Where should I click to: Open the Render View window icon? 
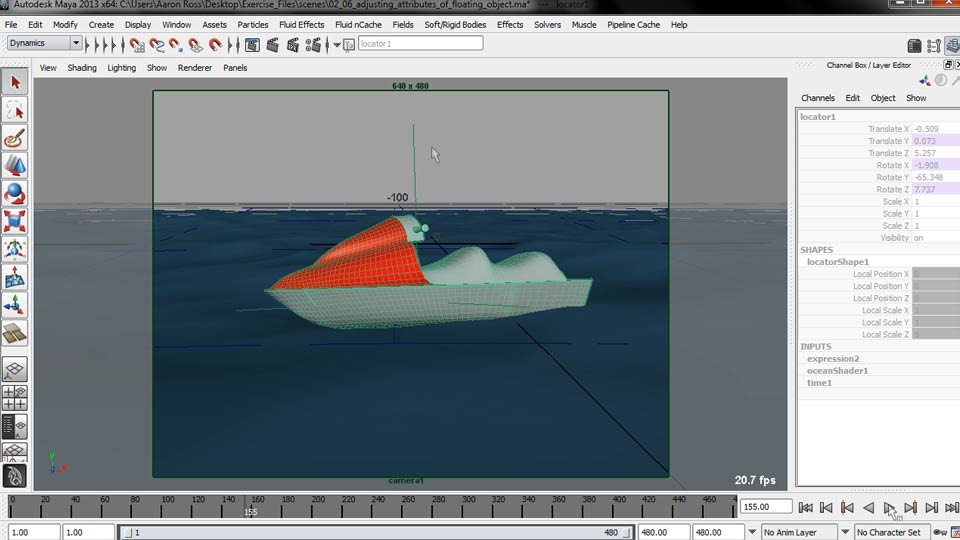pos(252,45)
